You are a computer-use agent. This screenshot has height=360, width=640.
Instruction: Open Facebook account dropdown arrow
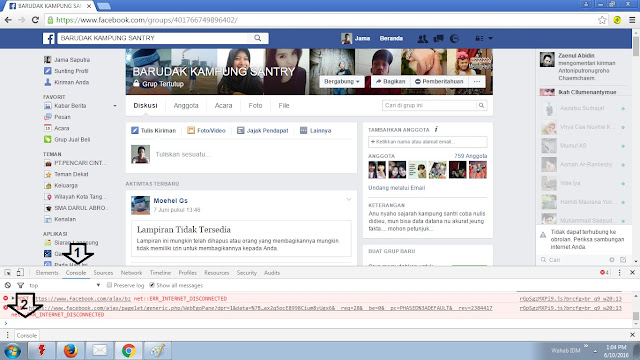[x=491, y=38]
